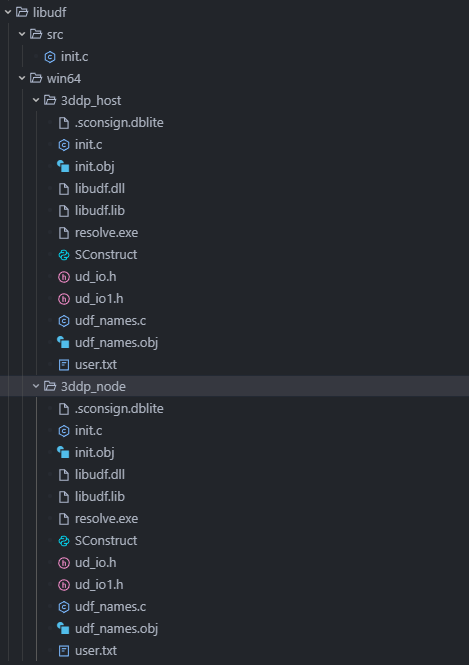Select the 3ddp_host folder label

[x=91, y=101]
